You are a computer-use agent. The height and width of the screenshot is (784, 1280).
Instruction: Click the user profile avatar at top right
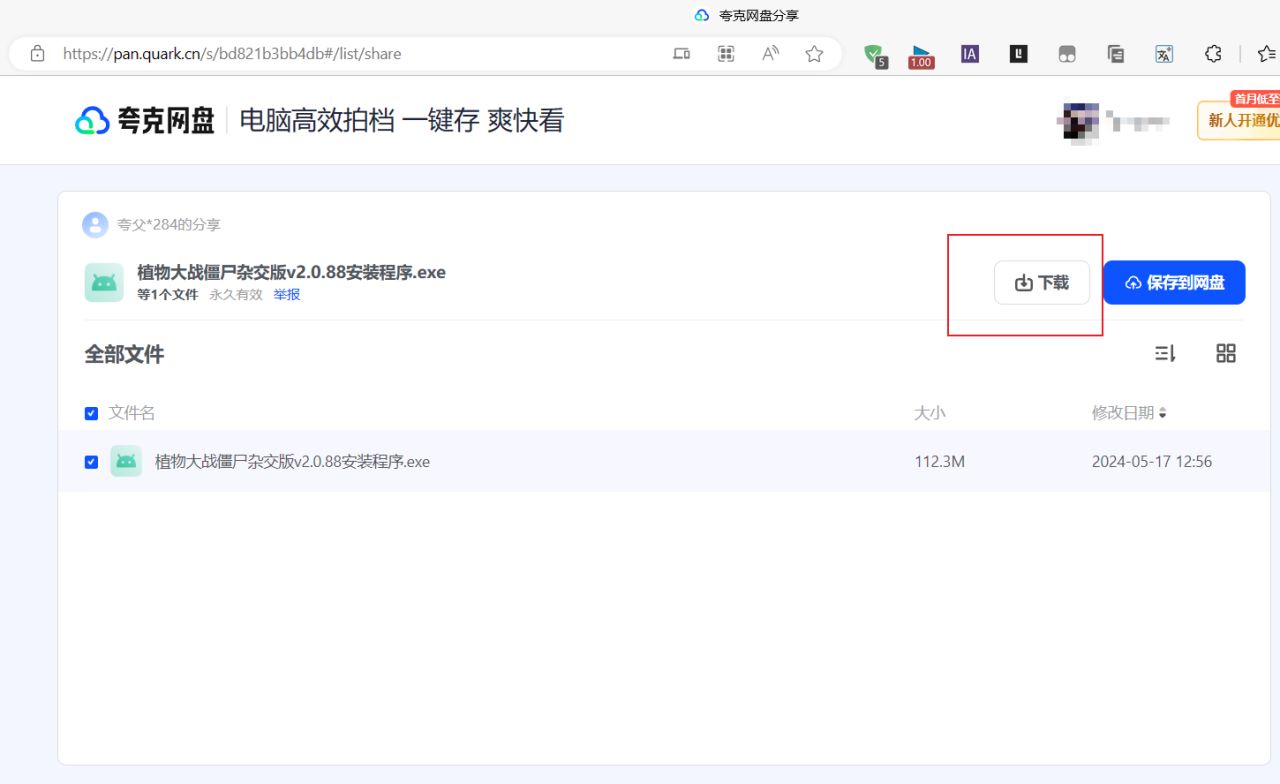tap(1078, 121)
